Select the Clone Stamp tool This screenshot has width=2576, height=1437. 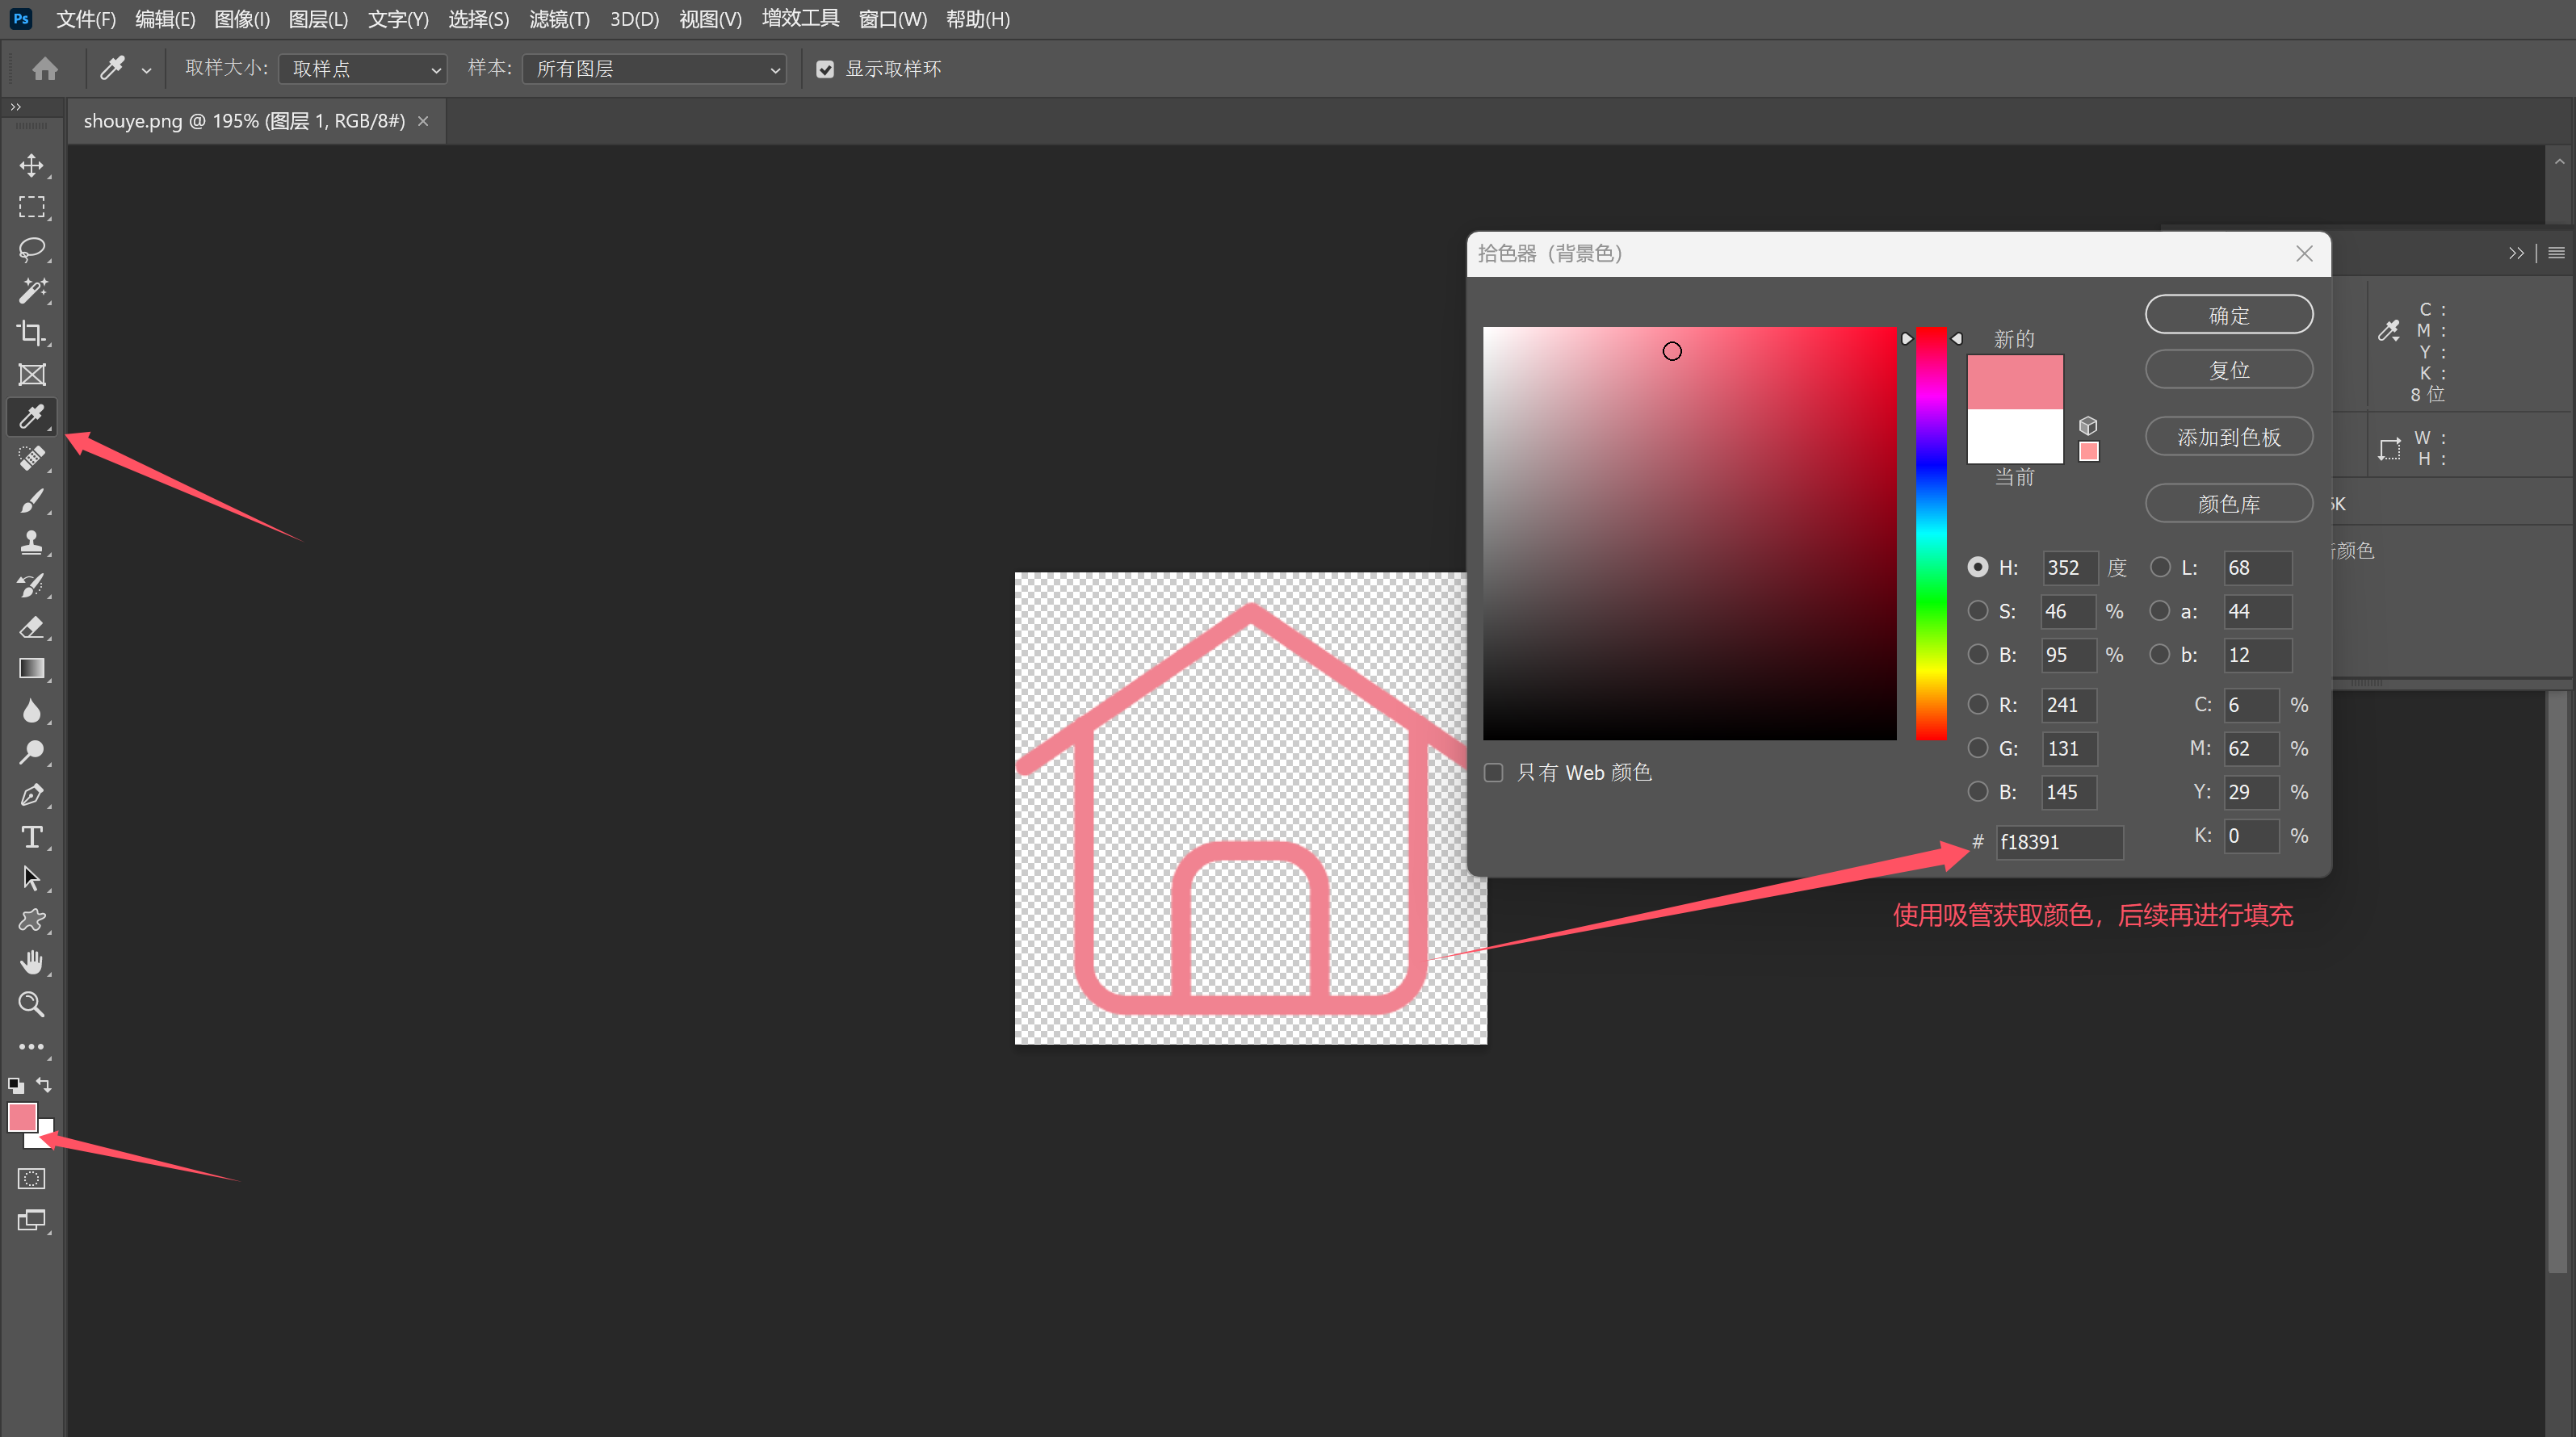31,543
